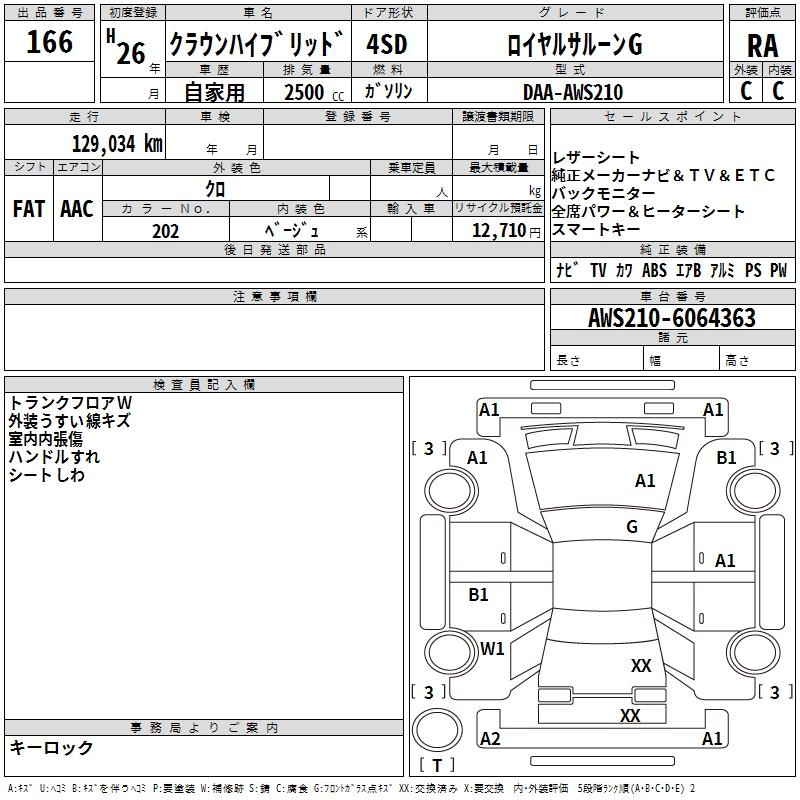Select the RA evaluation score
800x800 pixels.
tap(762, 45)
